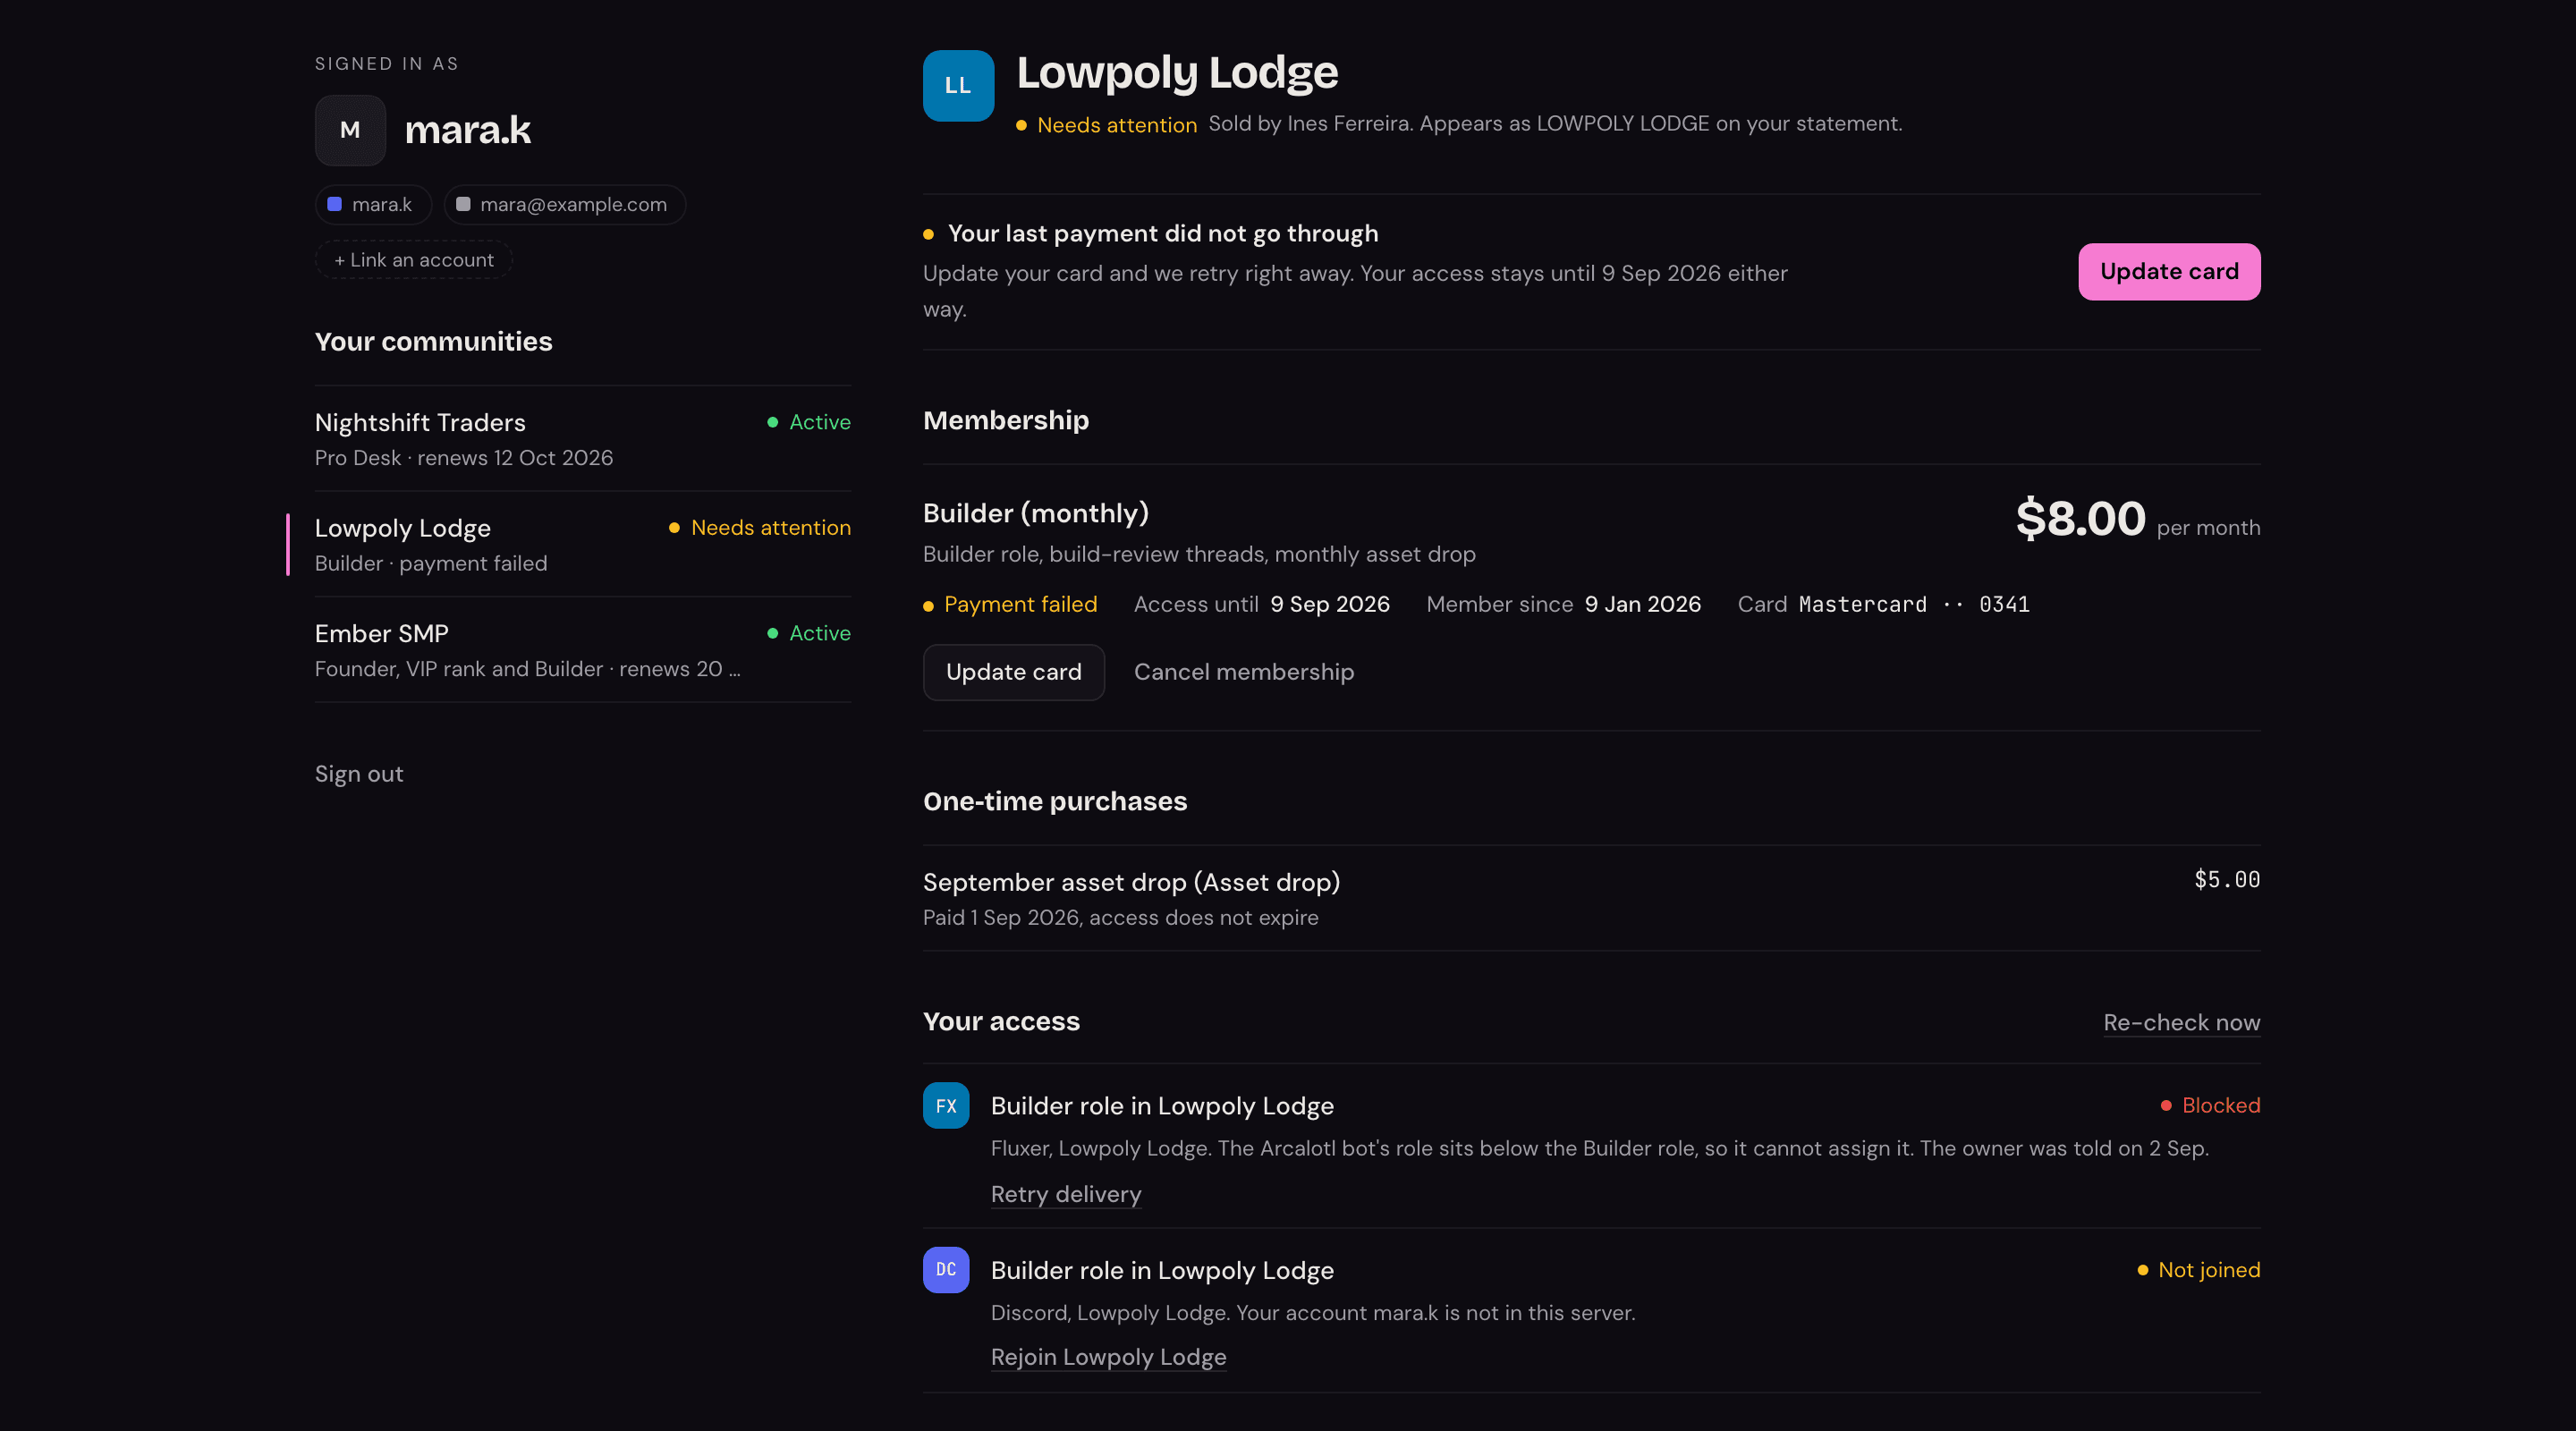Click Active status beside Nightshift Traders
The image size is (2576, 1431).
809,422
